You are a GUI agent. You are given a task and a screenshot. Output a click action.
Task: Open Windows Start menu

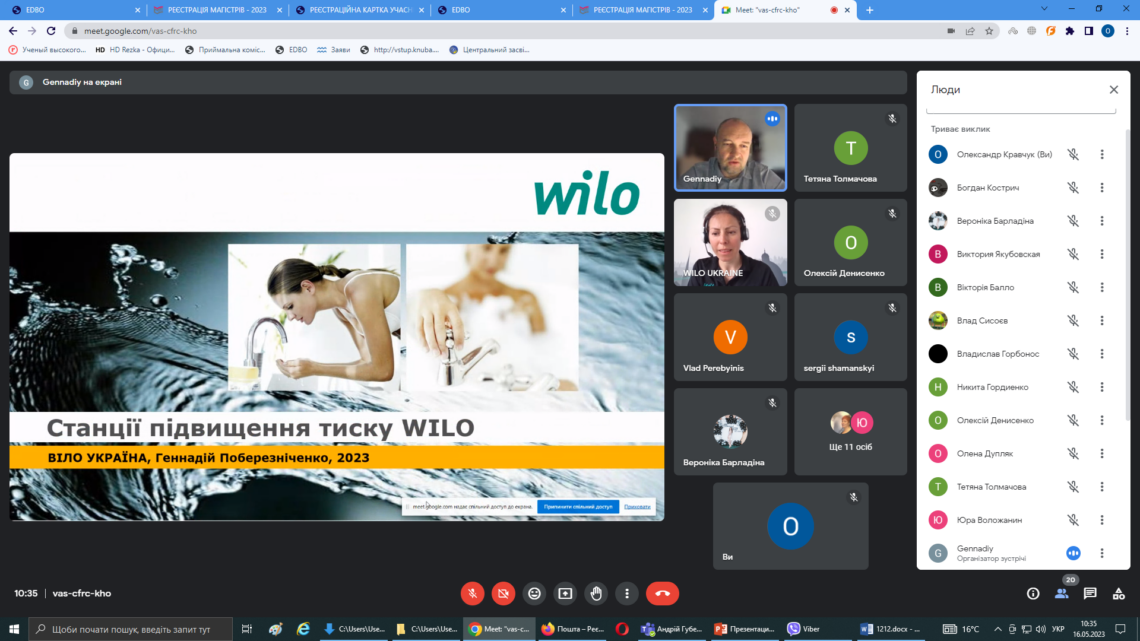[14, 629]
